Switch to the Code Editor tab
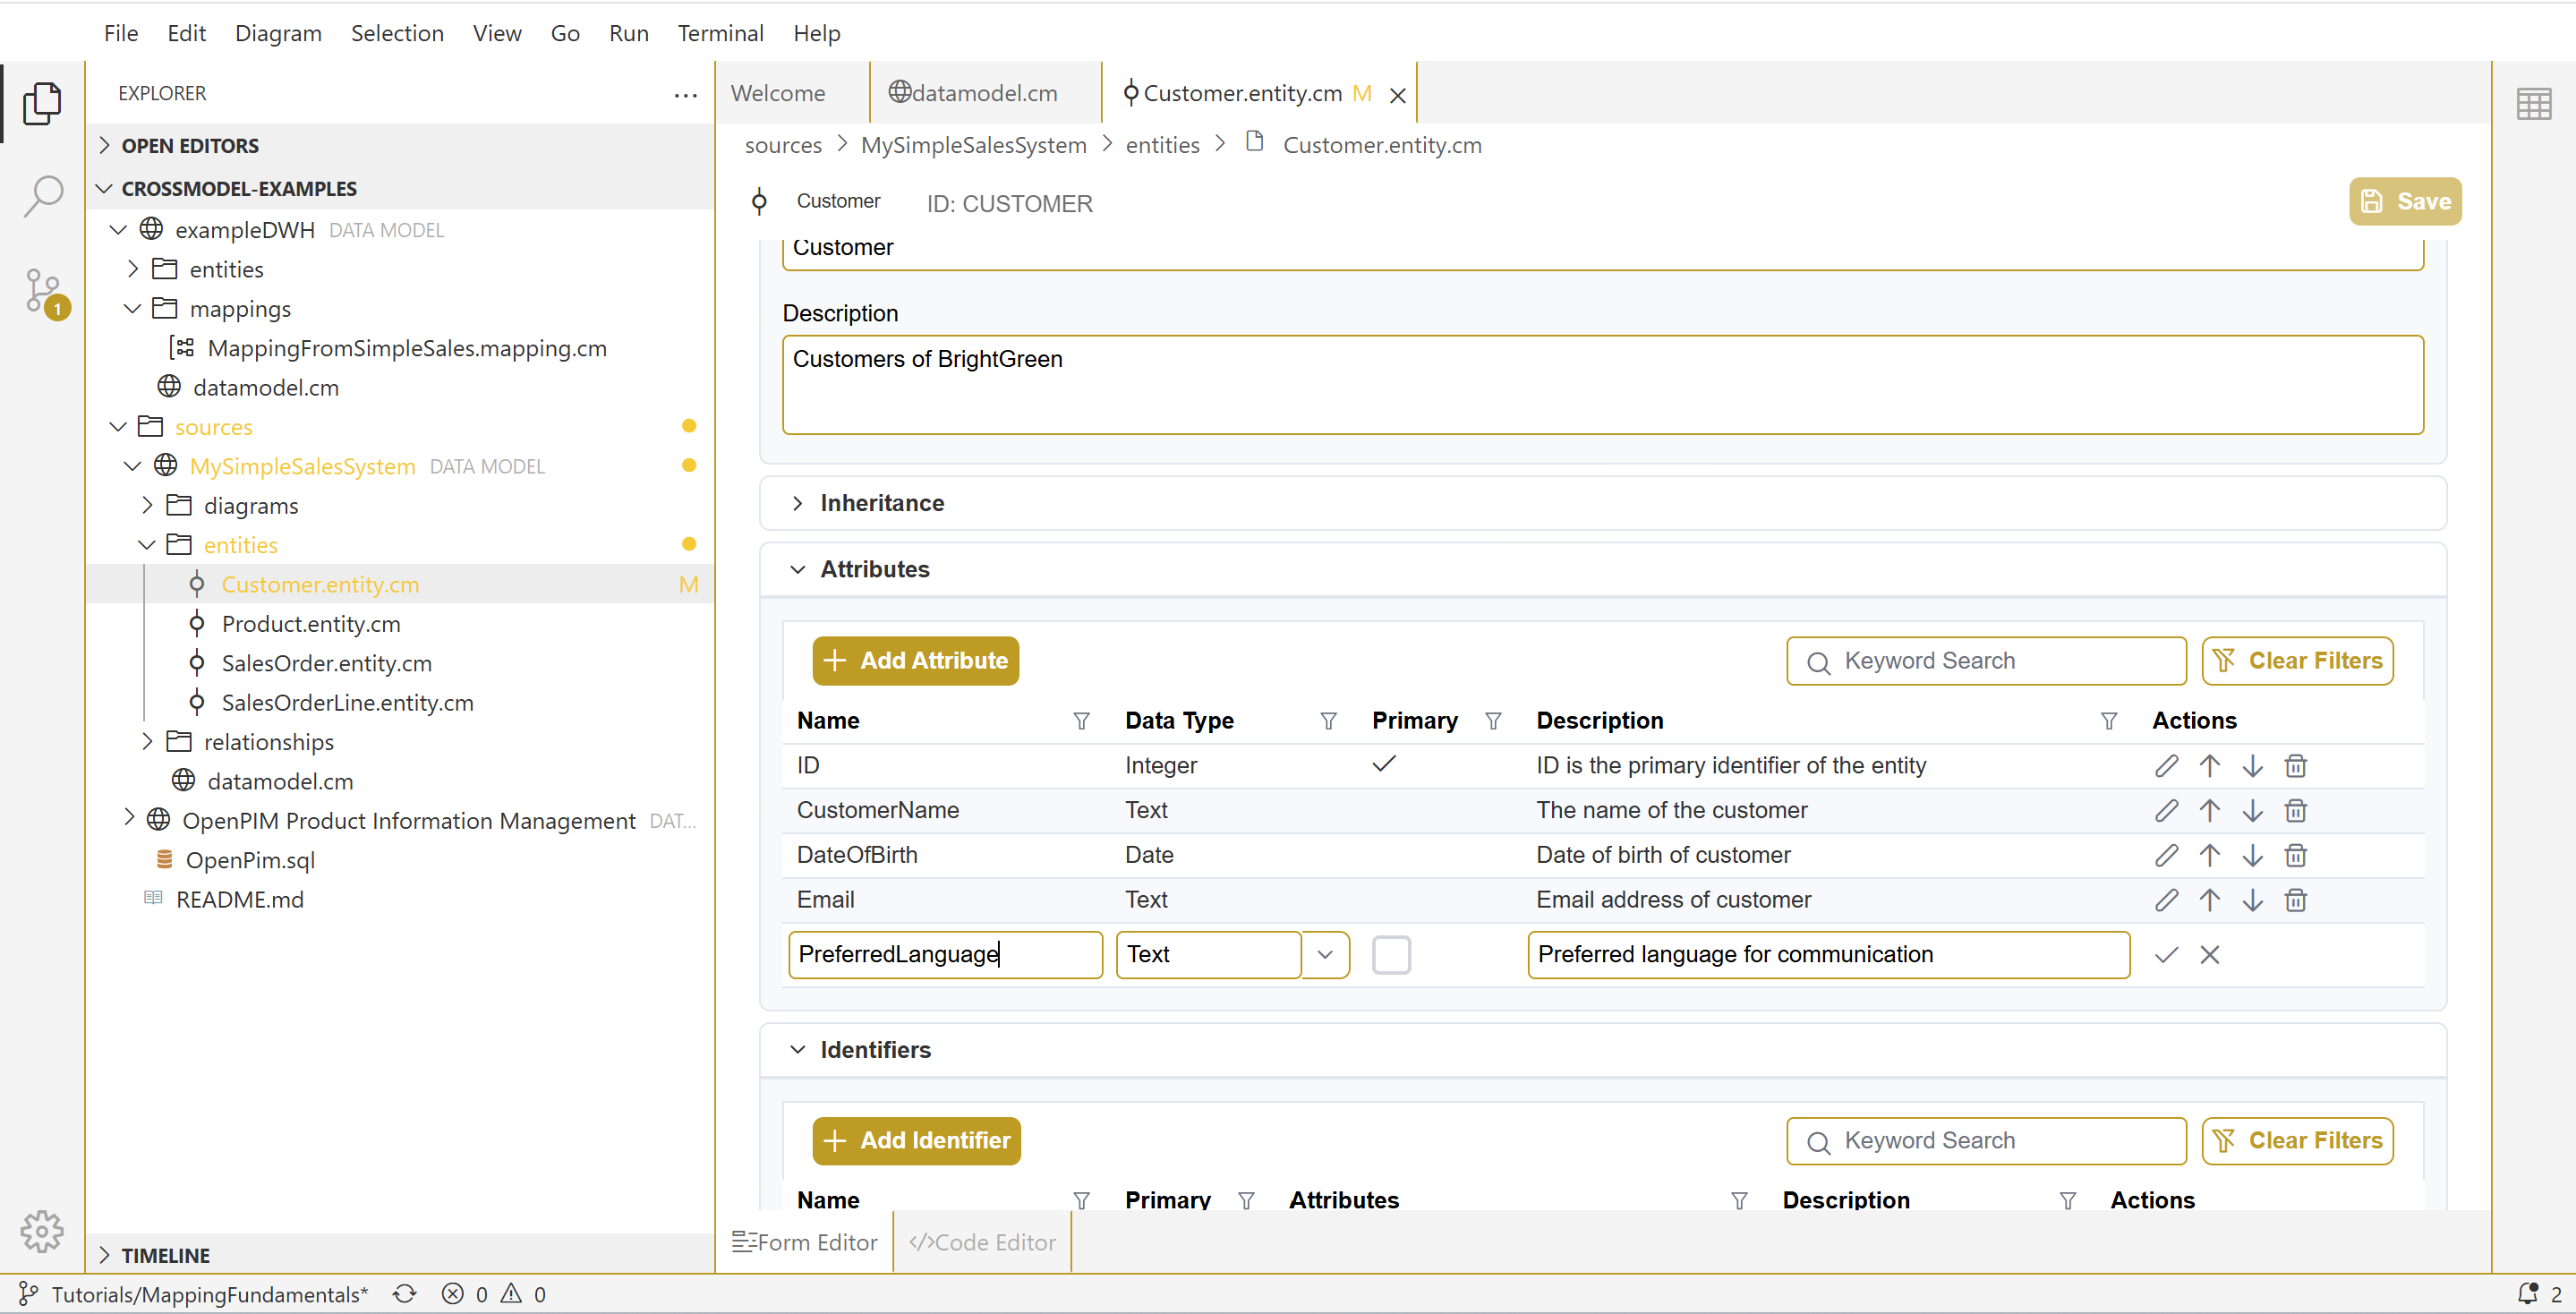 tap(982, 1242)
